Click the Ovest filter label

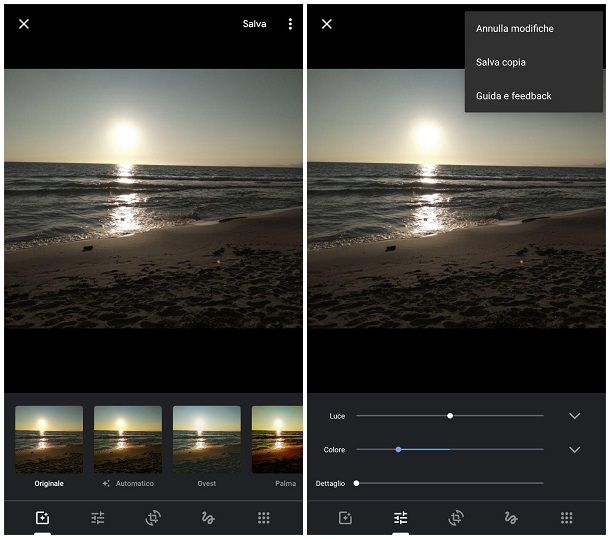tap(207, 484)
